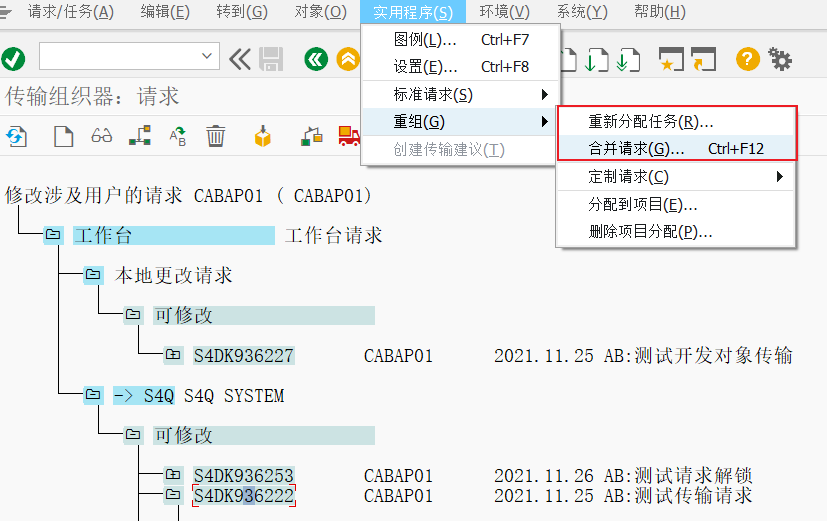Click the include objects icon
Screen dimensions: 827x521
pyautogui.click(x=312, y=136)
